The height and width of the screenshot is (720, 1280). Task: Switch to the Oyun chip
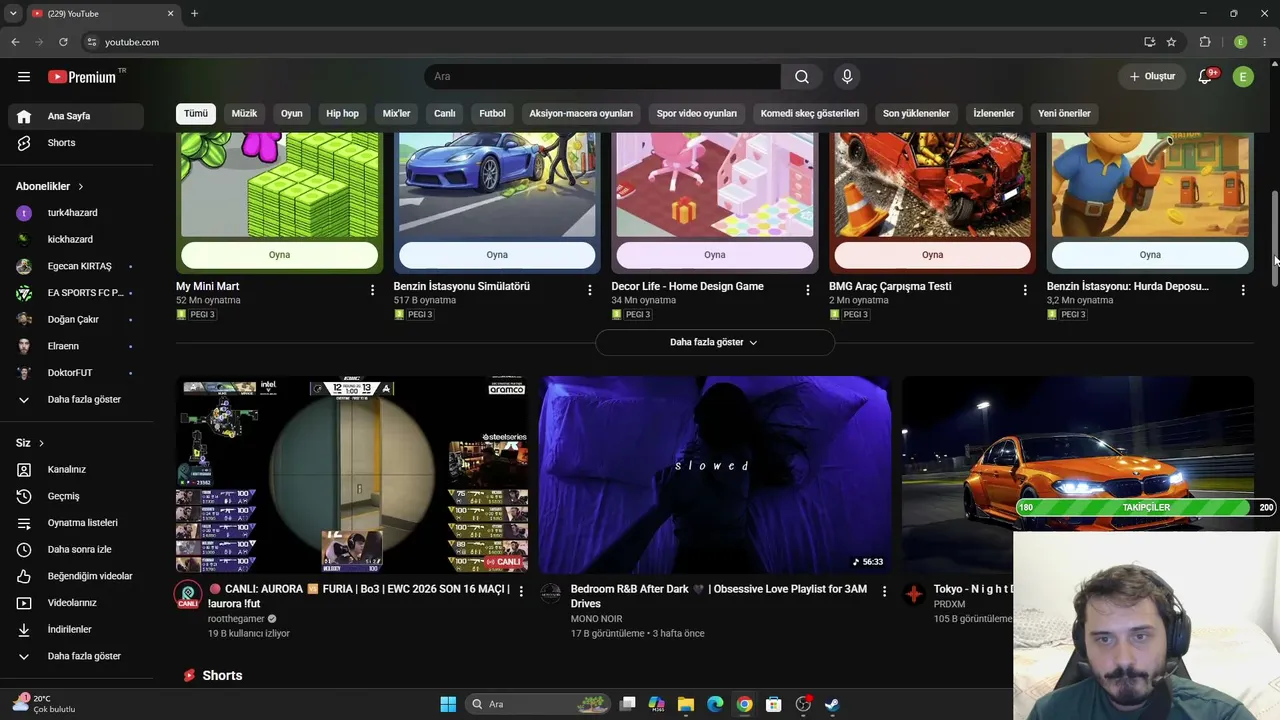coord(292,113)
